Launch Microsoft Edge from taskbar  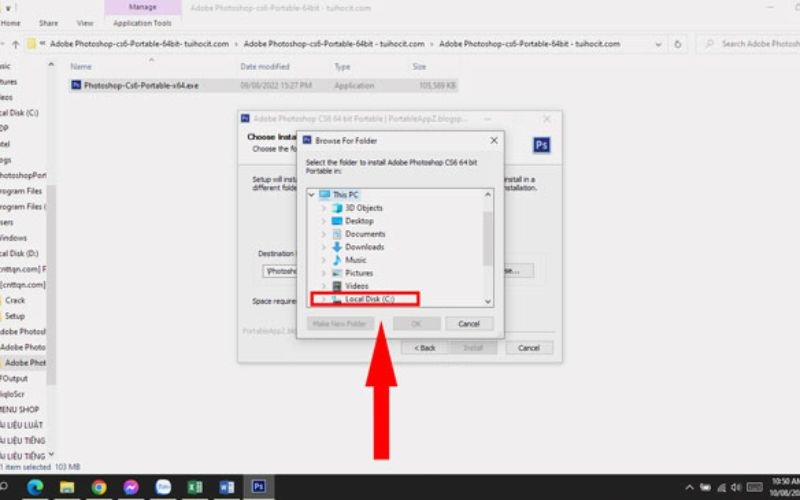point(35,487)
